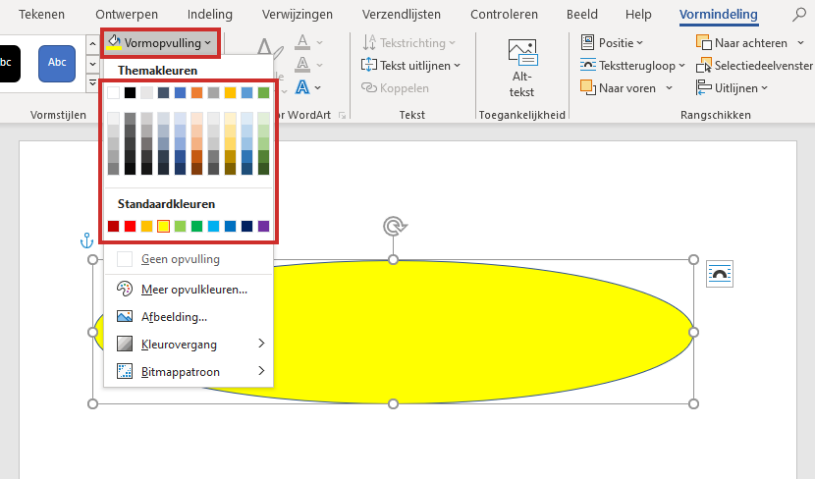Open the Tekst uitlijnen dropdown

tap(411, 65)
